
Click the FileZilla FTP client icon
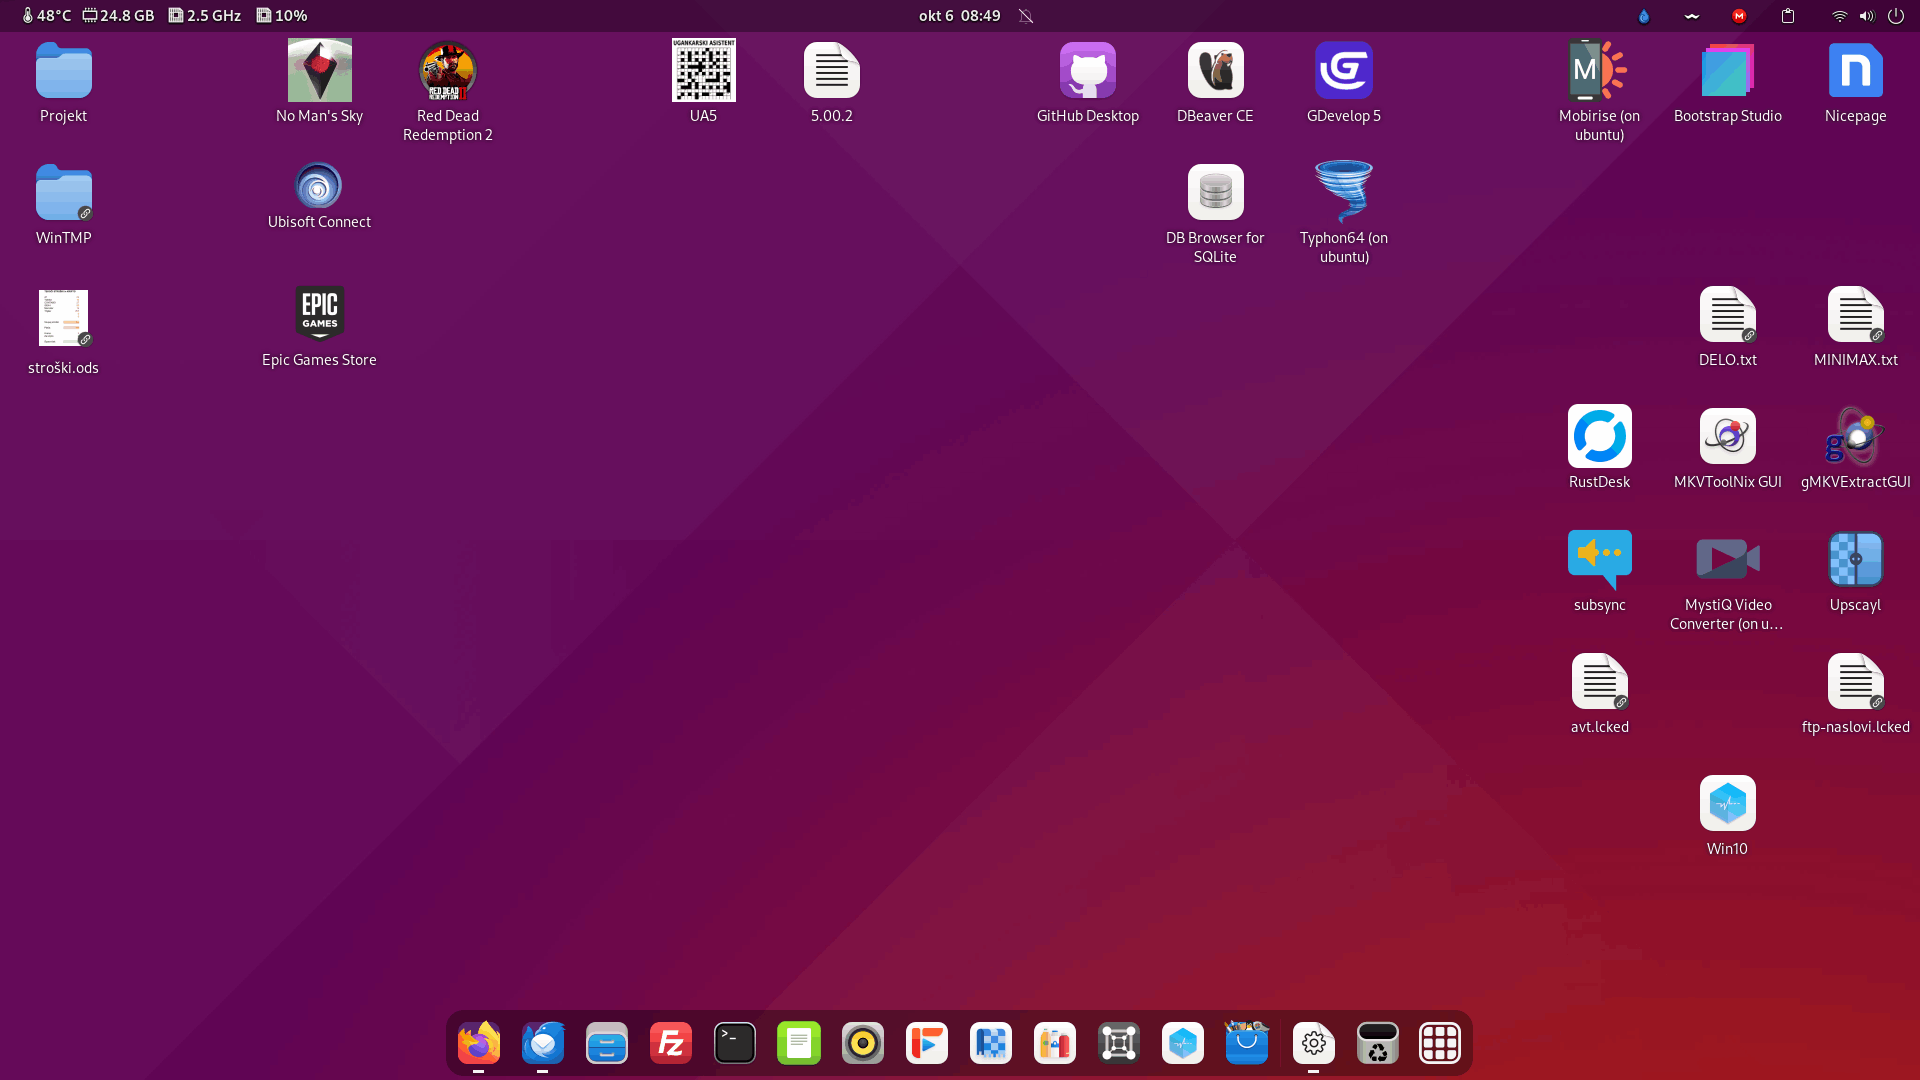click(670, 1043)
